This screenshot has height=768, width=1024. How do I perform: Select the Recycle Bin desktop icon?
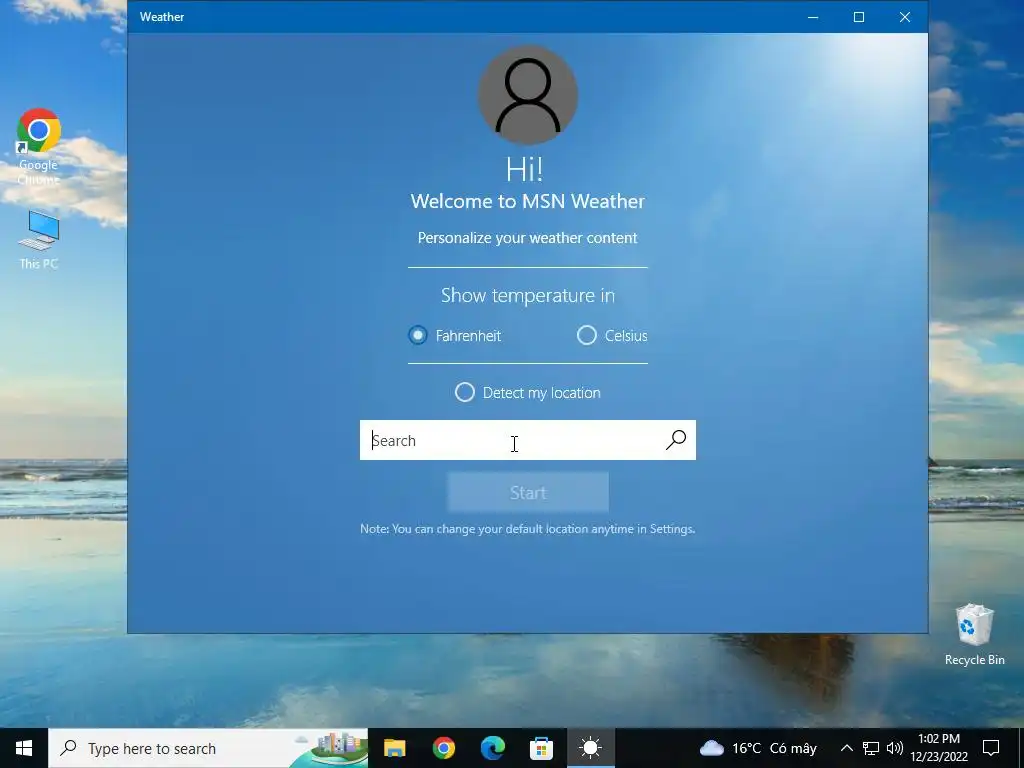(x=974, y=635)
